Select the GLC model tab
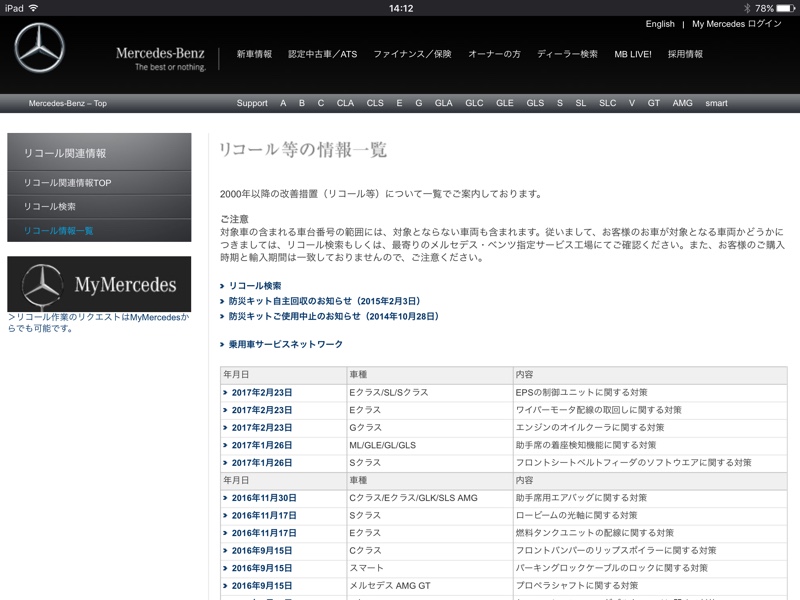 click(x=474, y=103)
